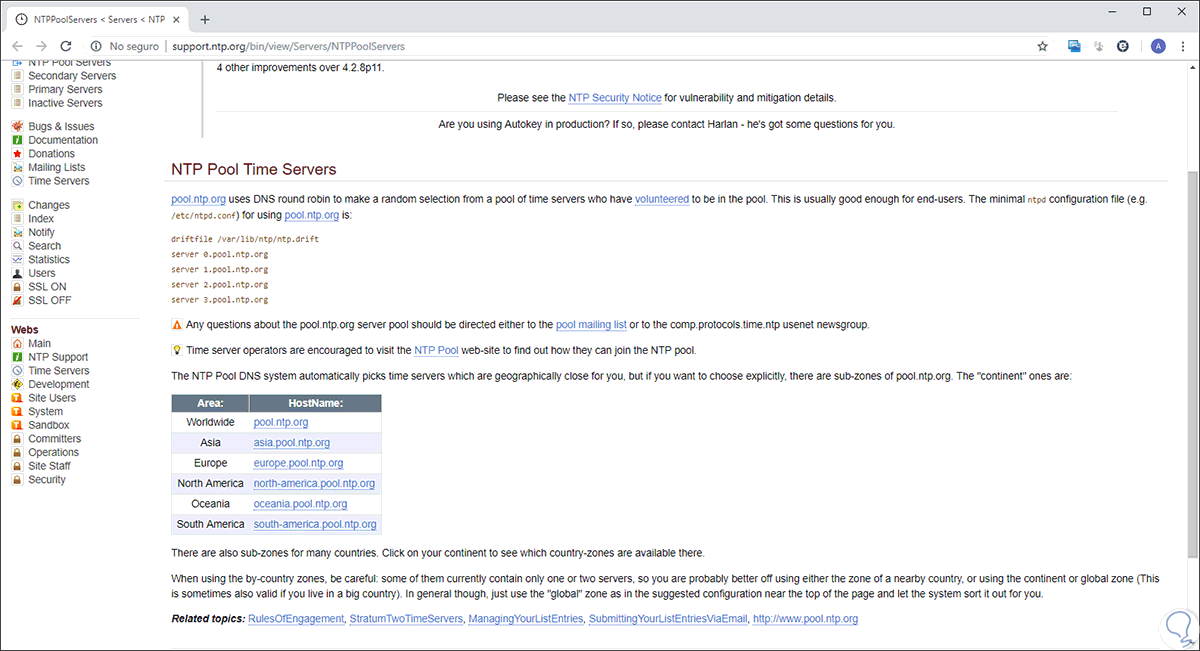Open RulesOfEngagement related topic
1200x651 pixels.
click(x=295, y=619)
